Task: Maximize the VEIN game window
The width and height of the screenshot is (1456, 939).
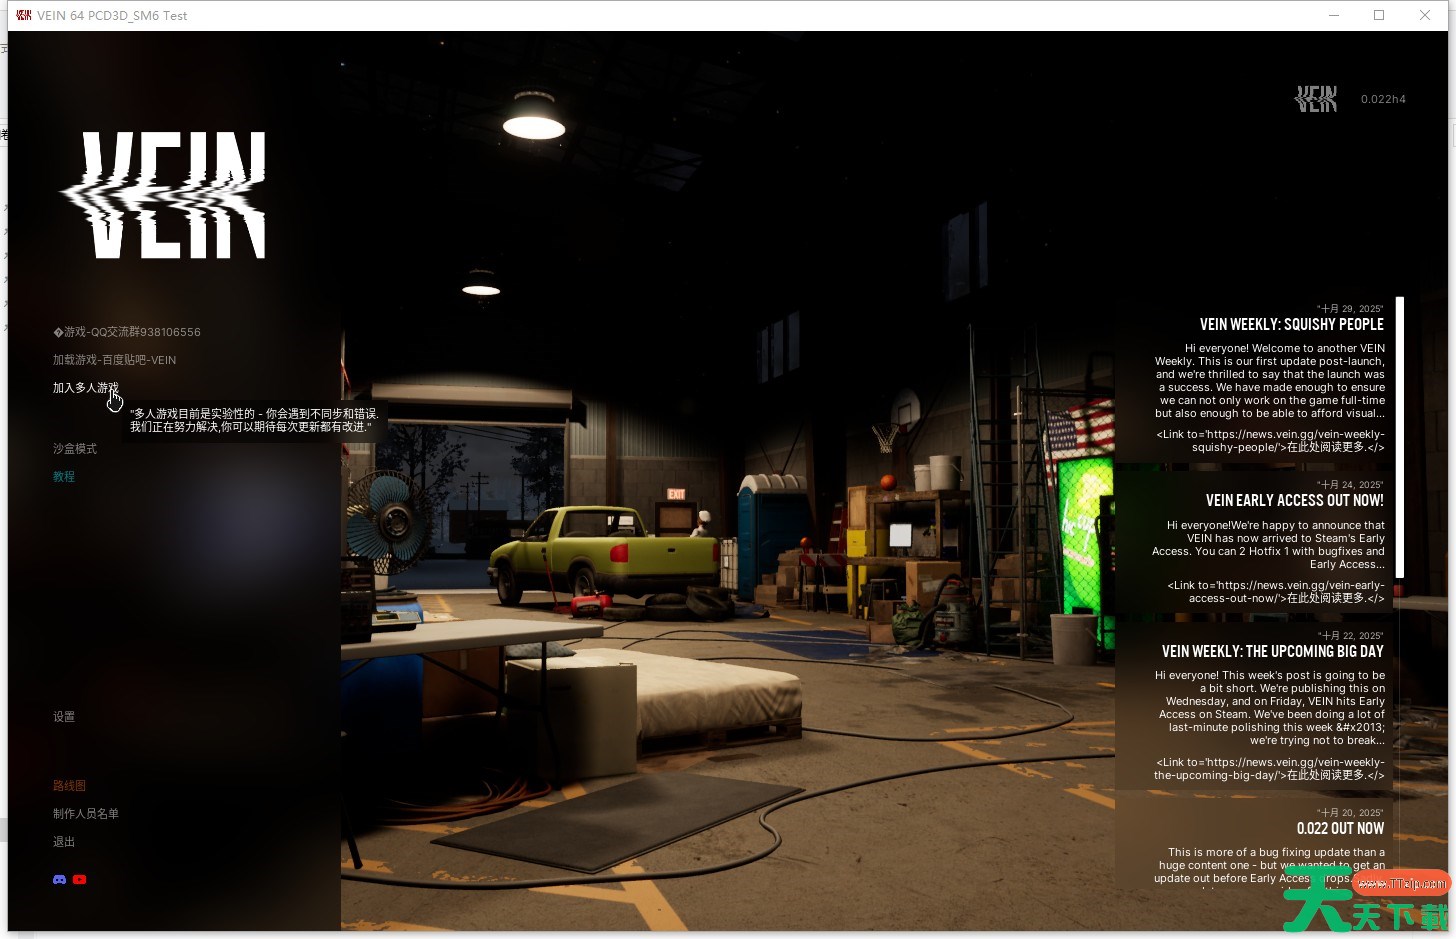Action: tap(1379, 15)
